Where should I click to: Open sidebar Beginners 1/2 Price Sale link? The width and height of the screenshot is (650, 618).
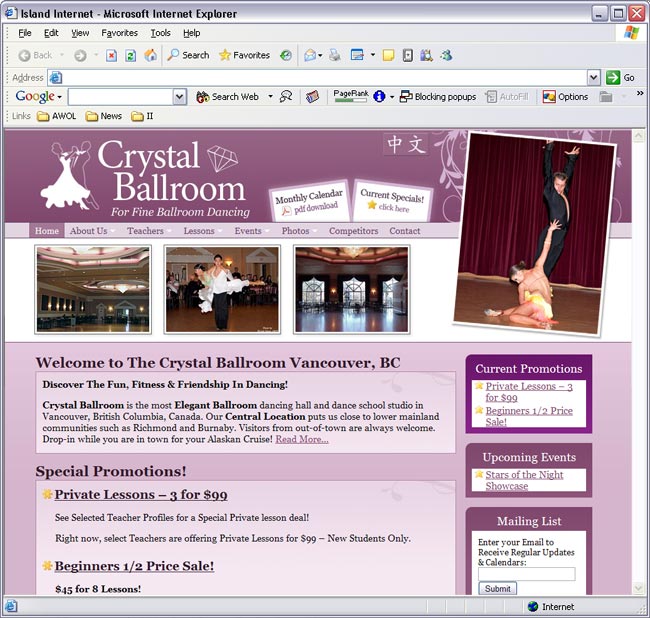click(529, 416)
